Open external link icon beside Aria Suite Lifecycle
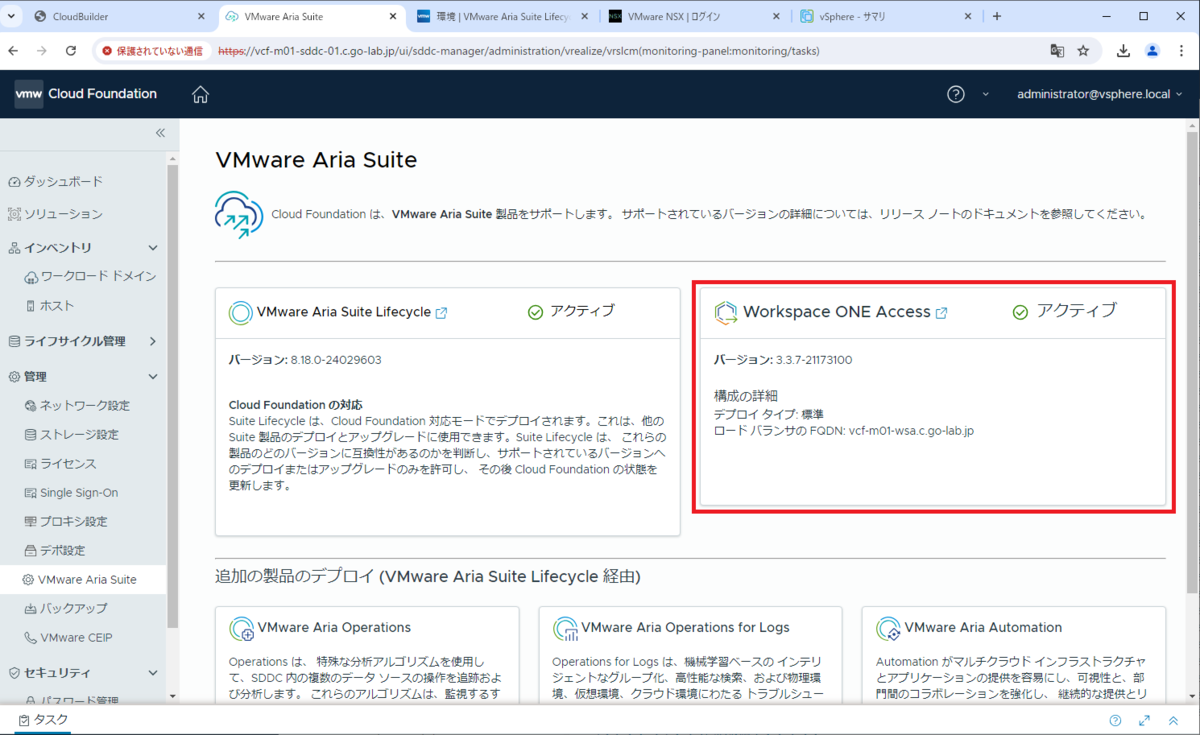Screen dimensions: 1200x735 [x=441, y=313]
